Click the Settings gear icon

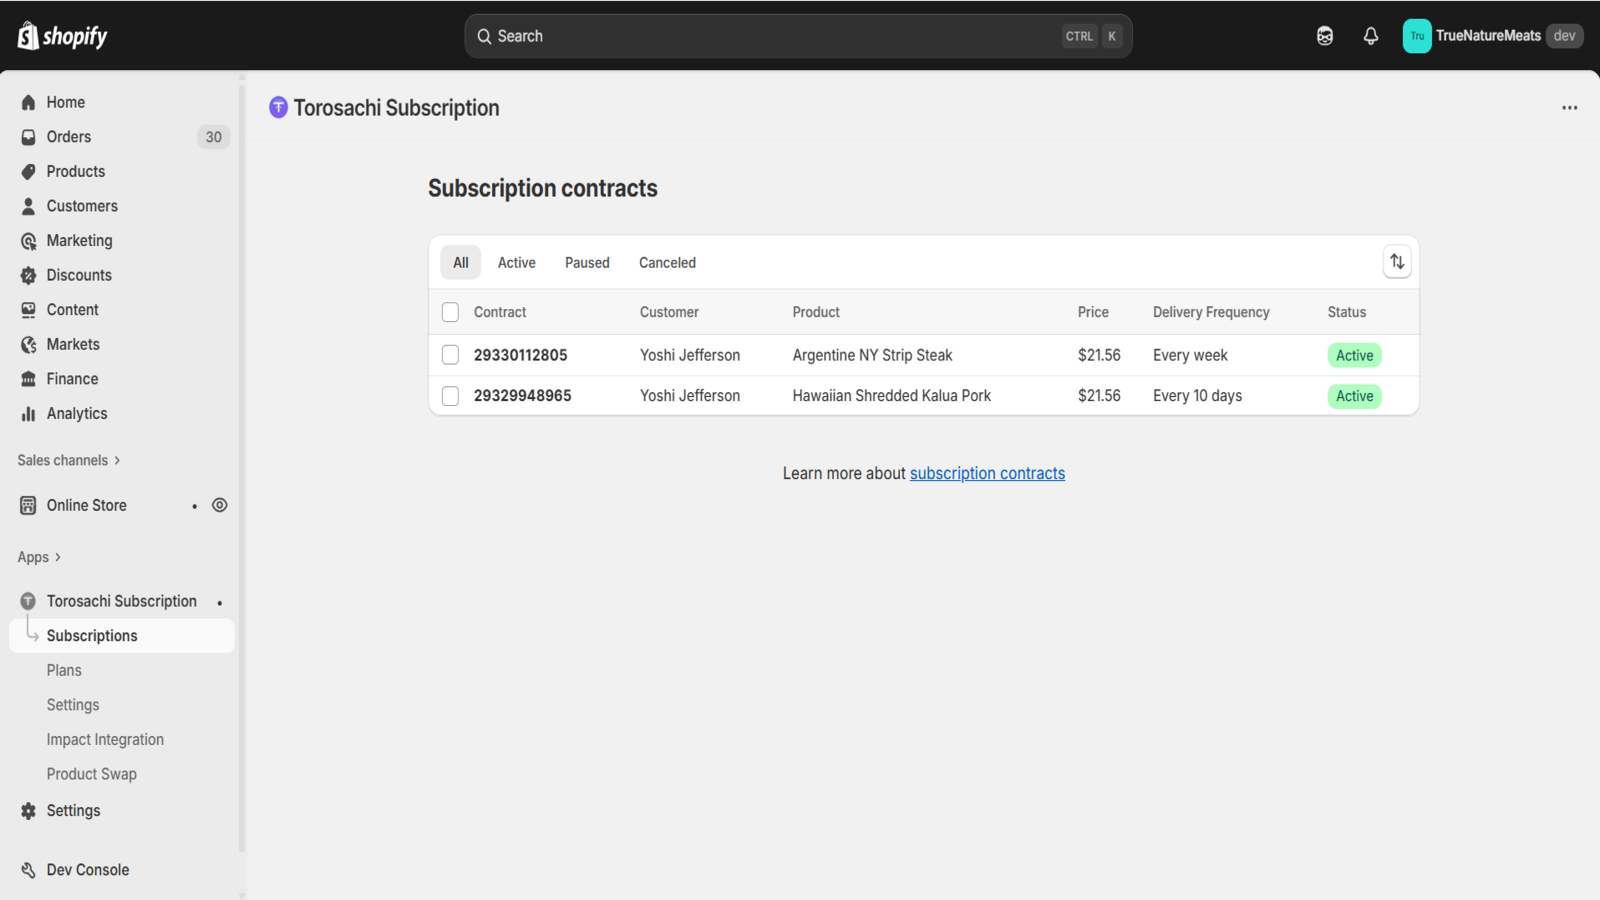[x=28, y=811]
